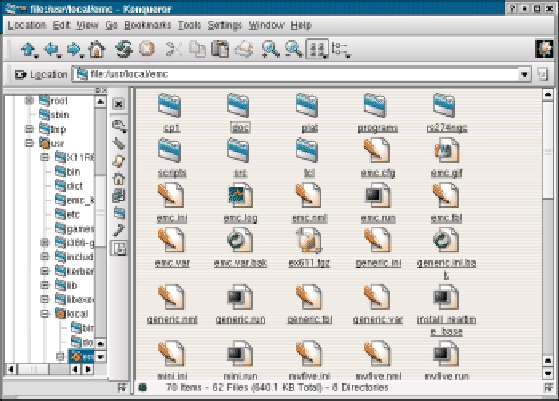Click the sidebar configure button at strip top
This screenshot has height=401, width=559.
pyautogui.click(x=118, y=104)
